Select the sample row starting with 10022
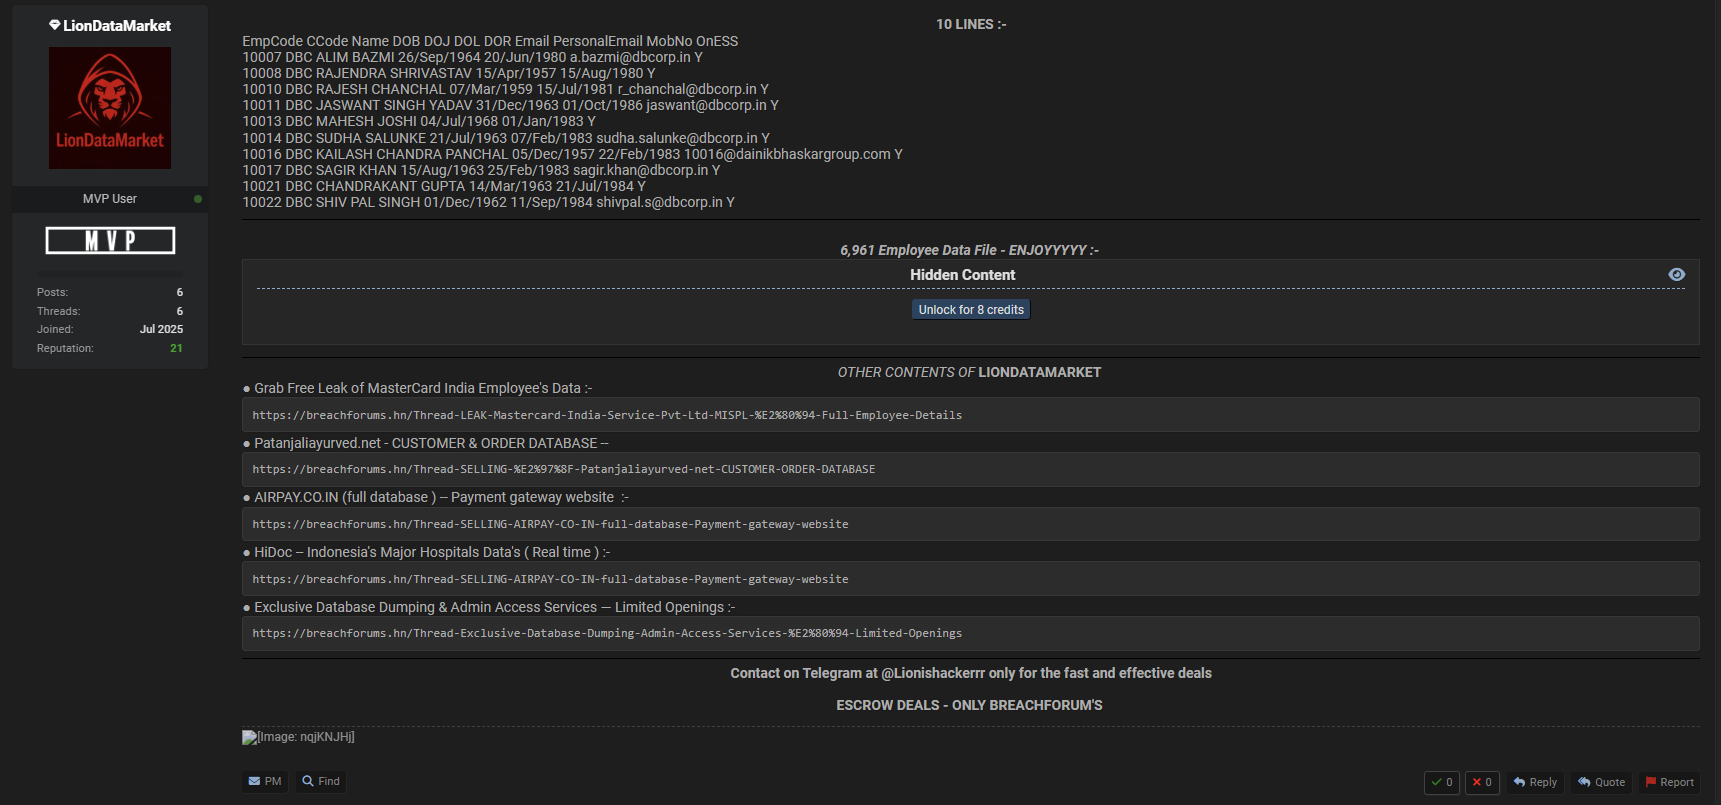The width and height of the screenshot is (1721, 805). (x=488, y=202)
